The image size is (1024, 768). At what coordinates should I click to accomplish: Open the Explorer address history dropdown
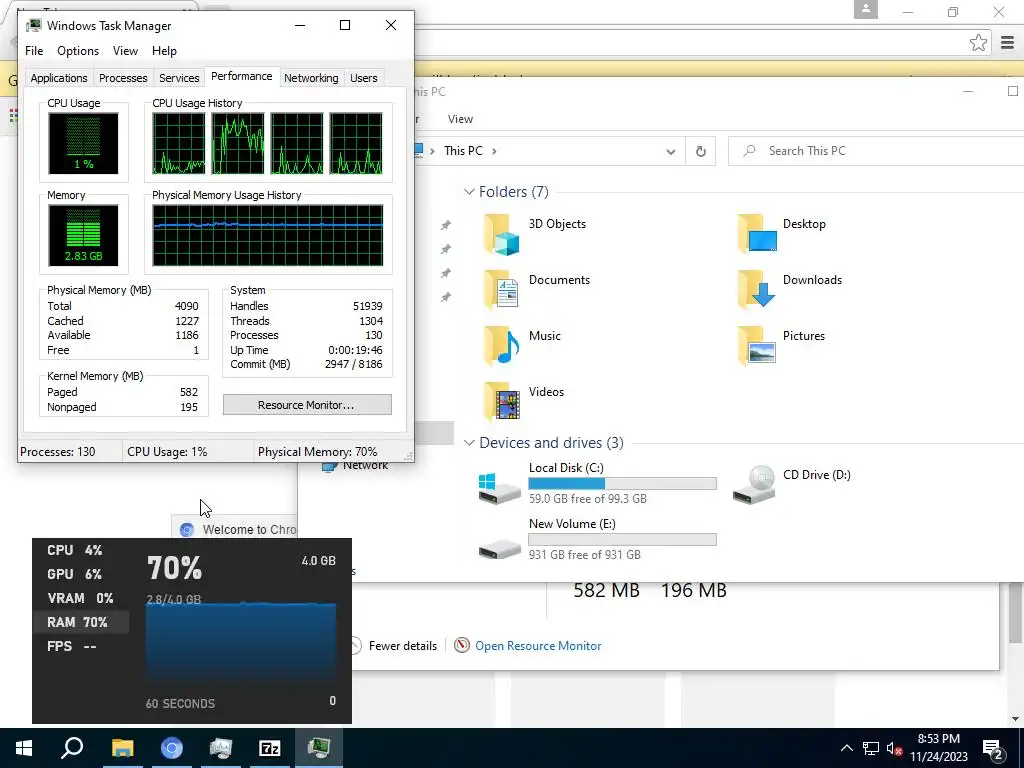[670, 151]
